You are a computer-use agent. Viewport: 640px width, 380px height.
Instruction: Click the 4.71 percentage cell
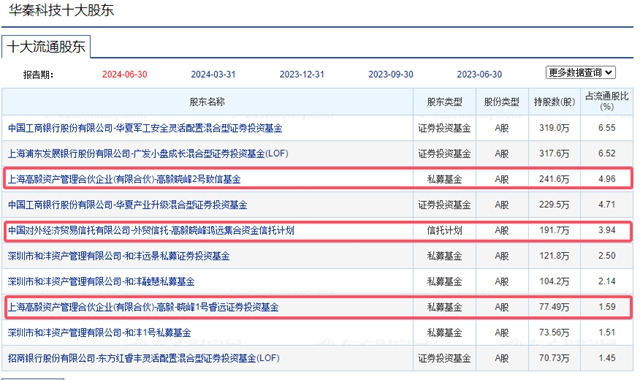[x=607, y=205]
